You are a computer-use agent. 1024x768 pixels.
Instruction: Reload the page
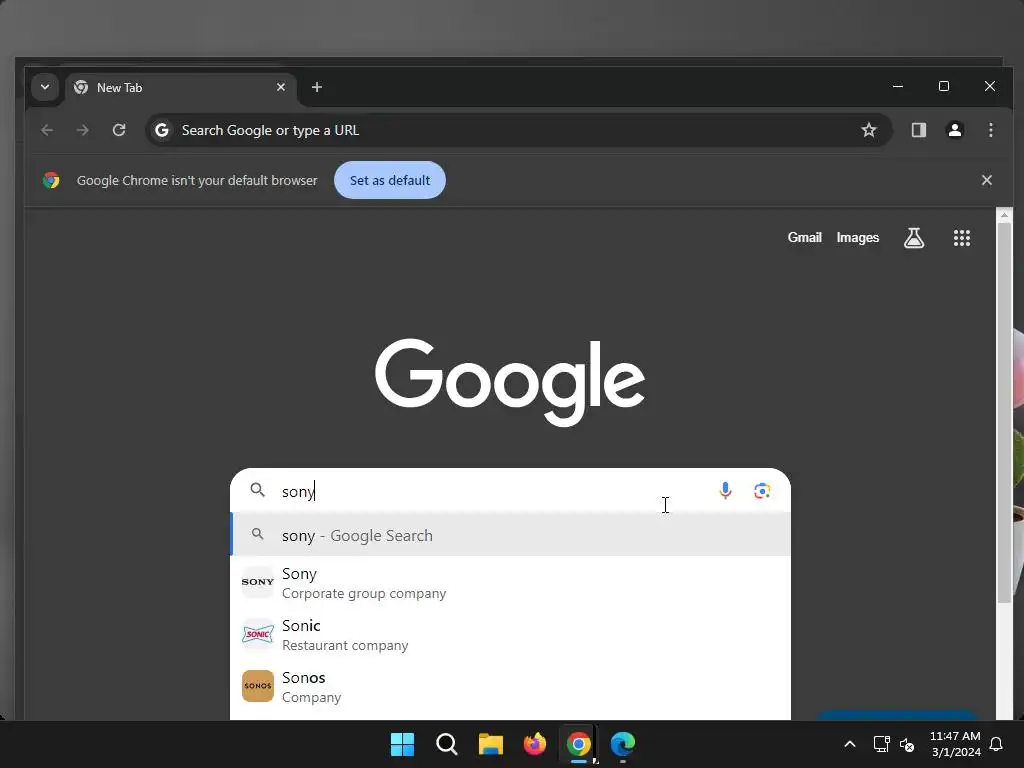(119, 130)
